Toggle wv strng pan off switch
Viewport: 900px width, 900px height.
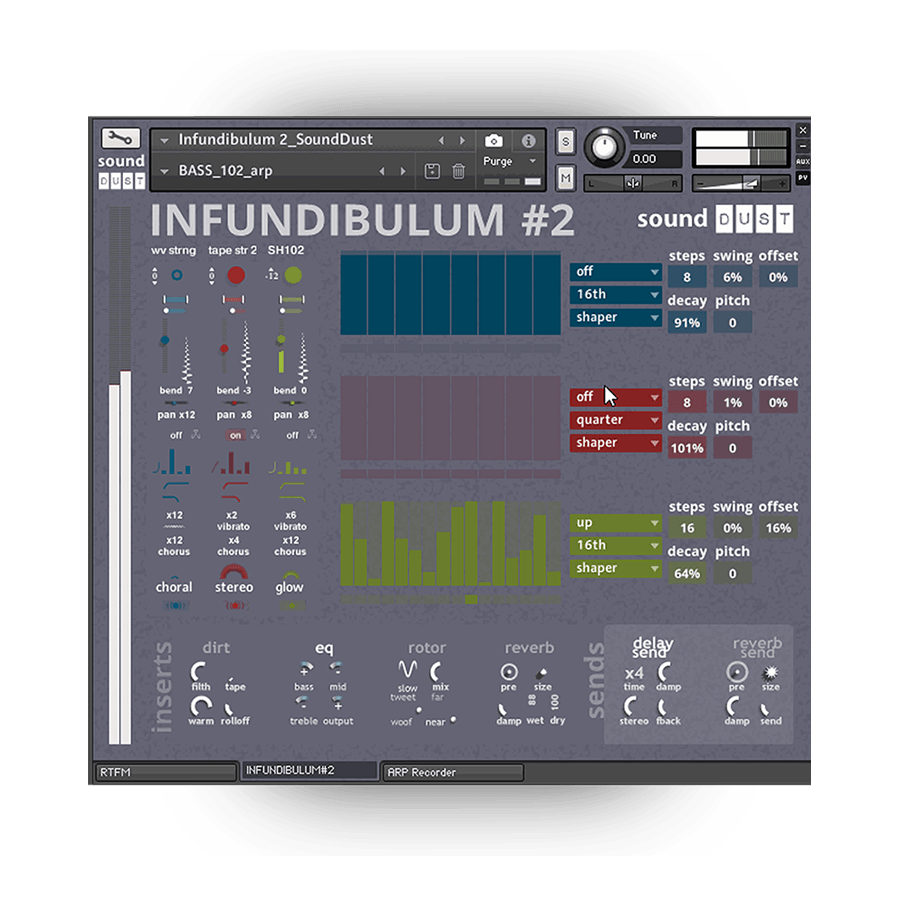pyautogui.click(x=176, y=435)
